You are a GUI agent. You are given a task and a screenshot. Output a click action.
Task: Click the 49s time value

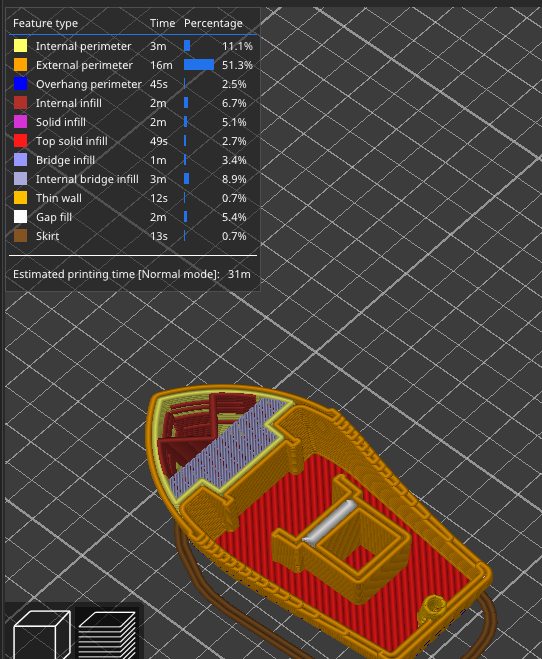coord(158,141)
